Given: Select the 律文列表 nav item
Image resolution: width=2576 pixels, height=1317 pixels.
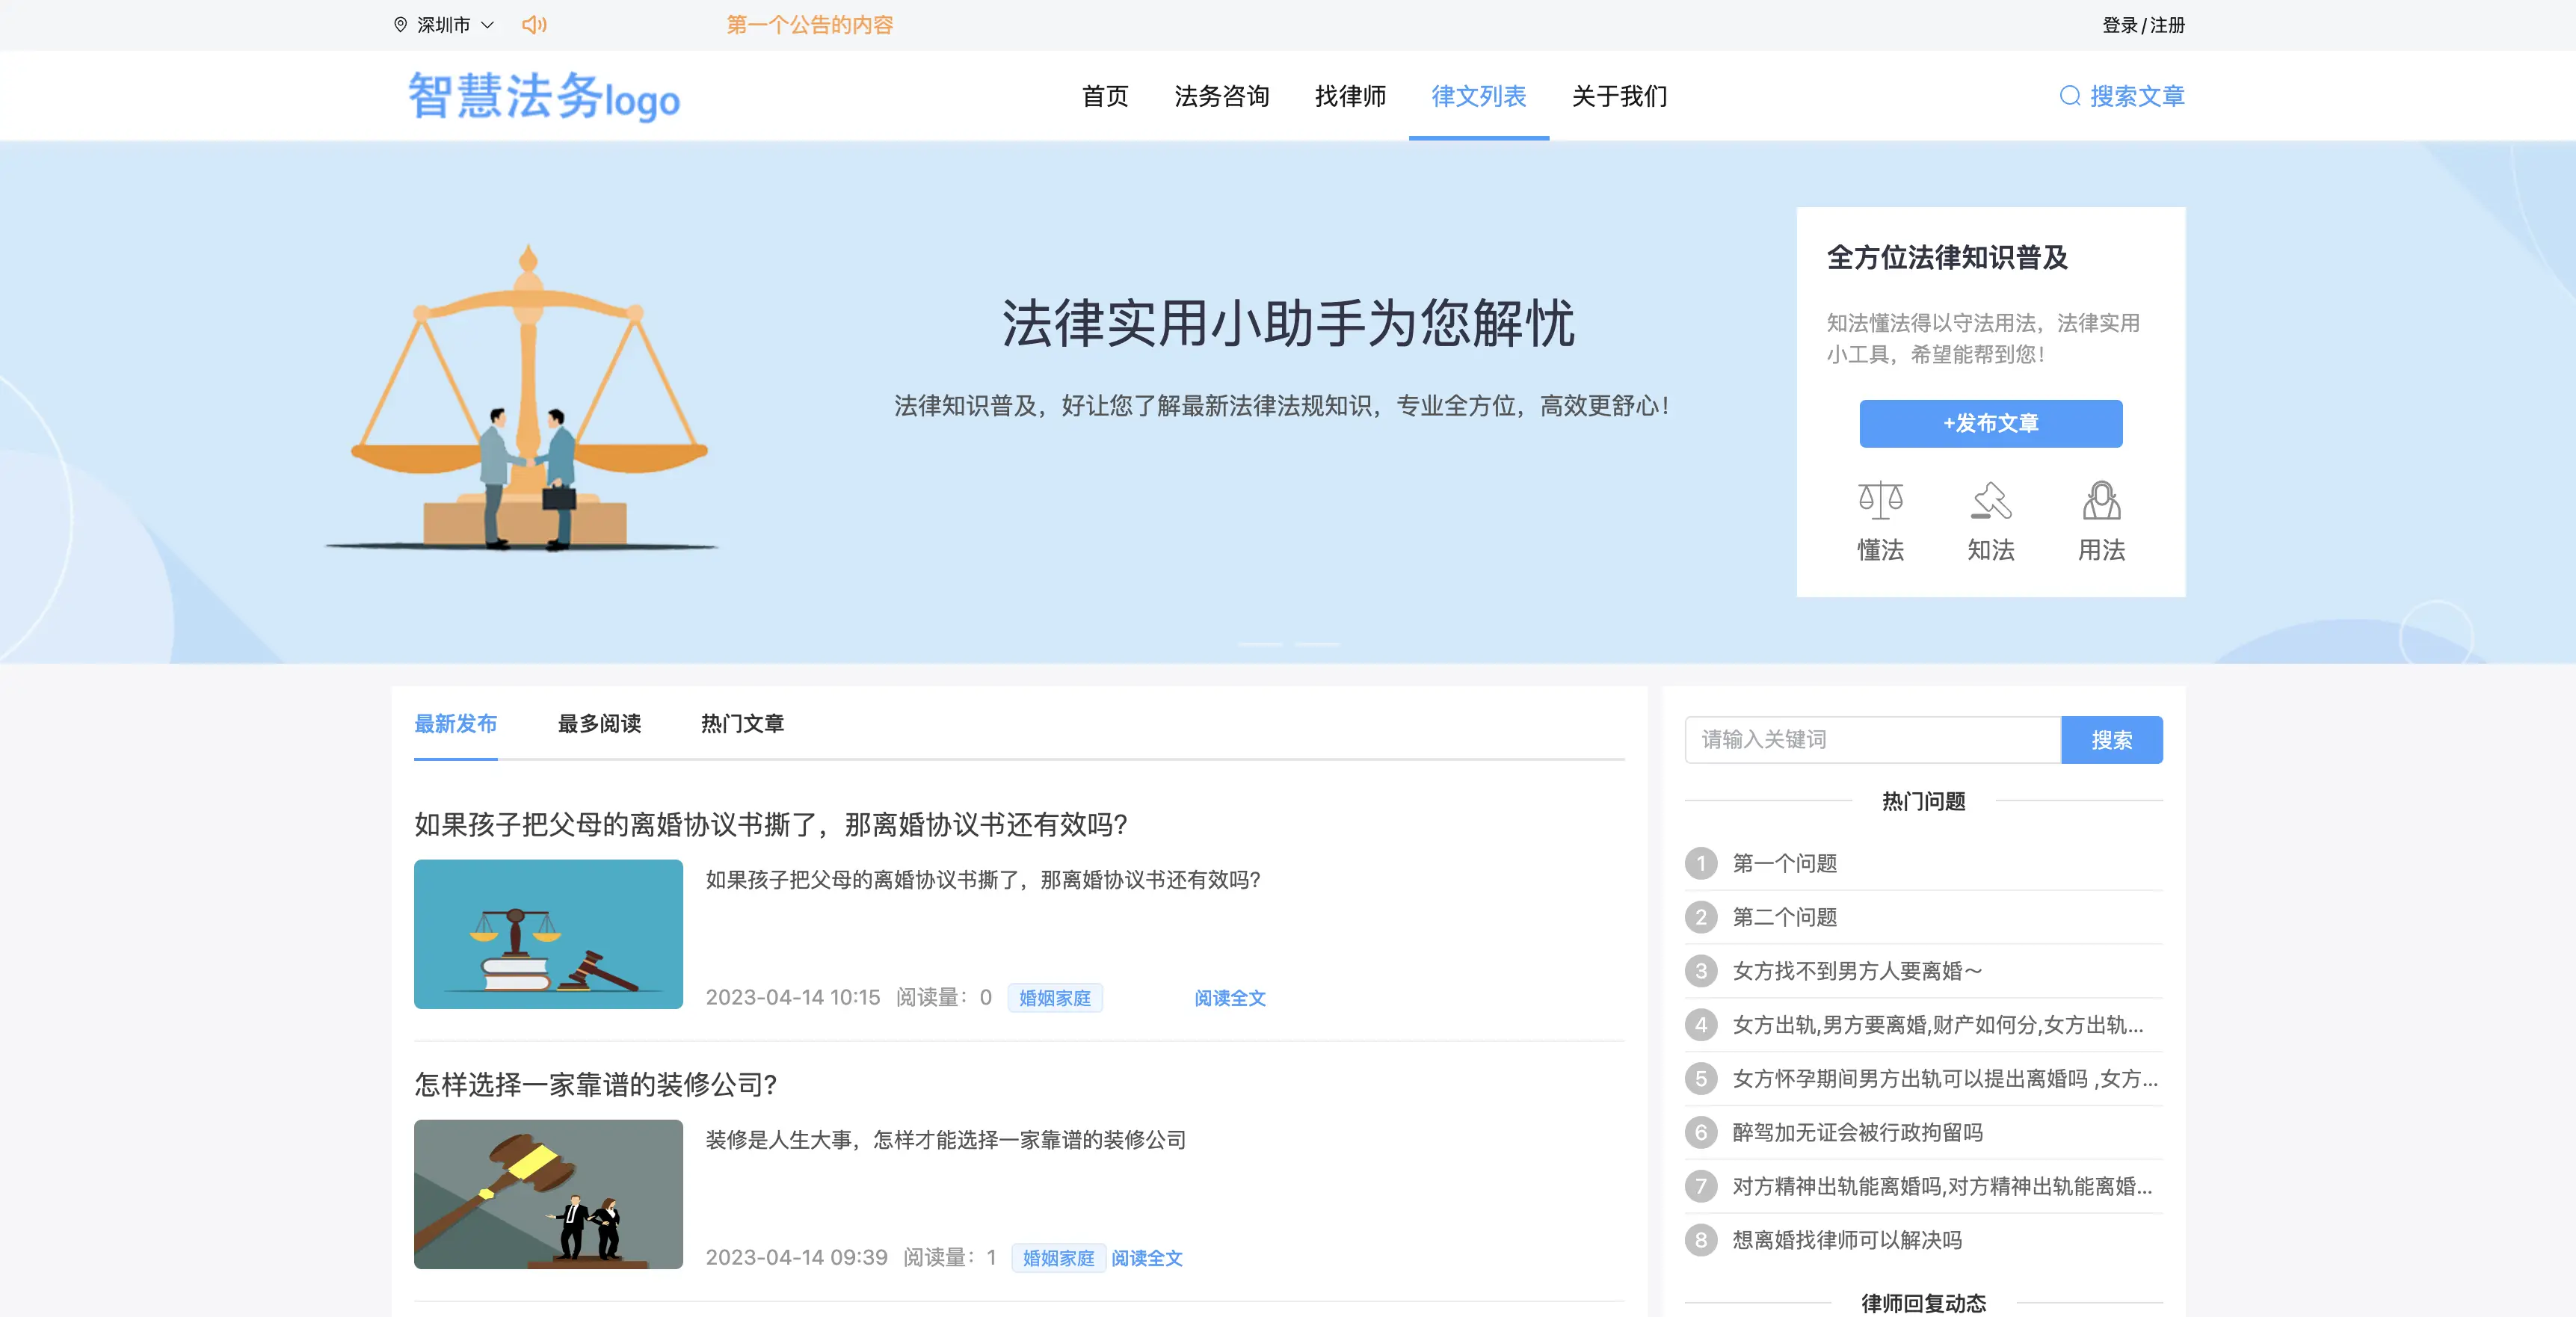Looking at the screenshot, I should point(1478,96).
